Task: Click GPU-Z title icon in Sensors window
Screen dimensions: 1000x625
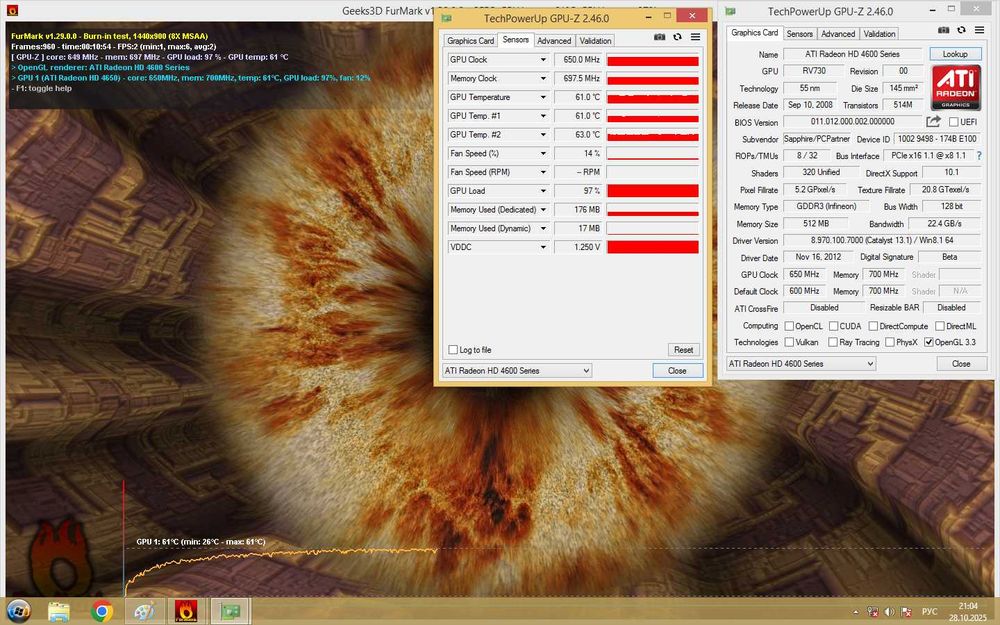Action: click(447, 18)
